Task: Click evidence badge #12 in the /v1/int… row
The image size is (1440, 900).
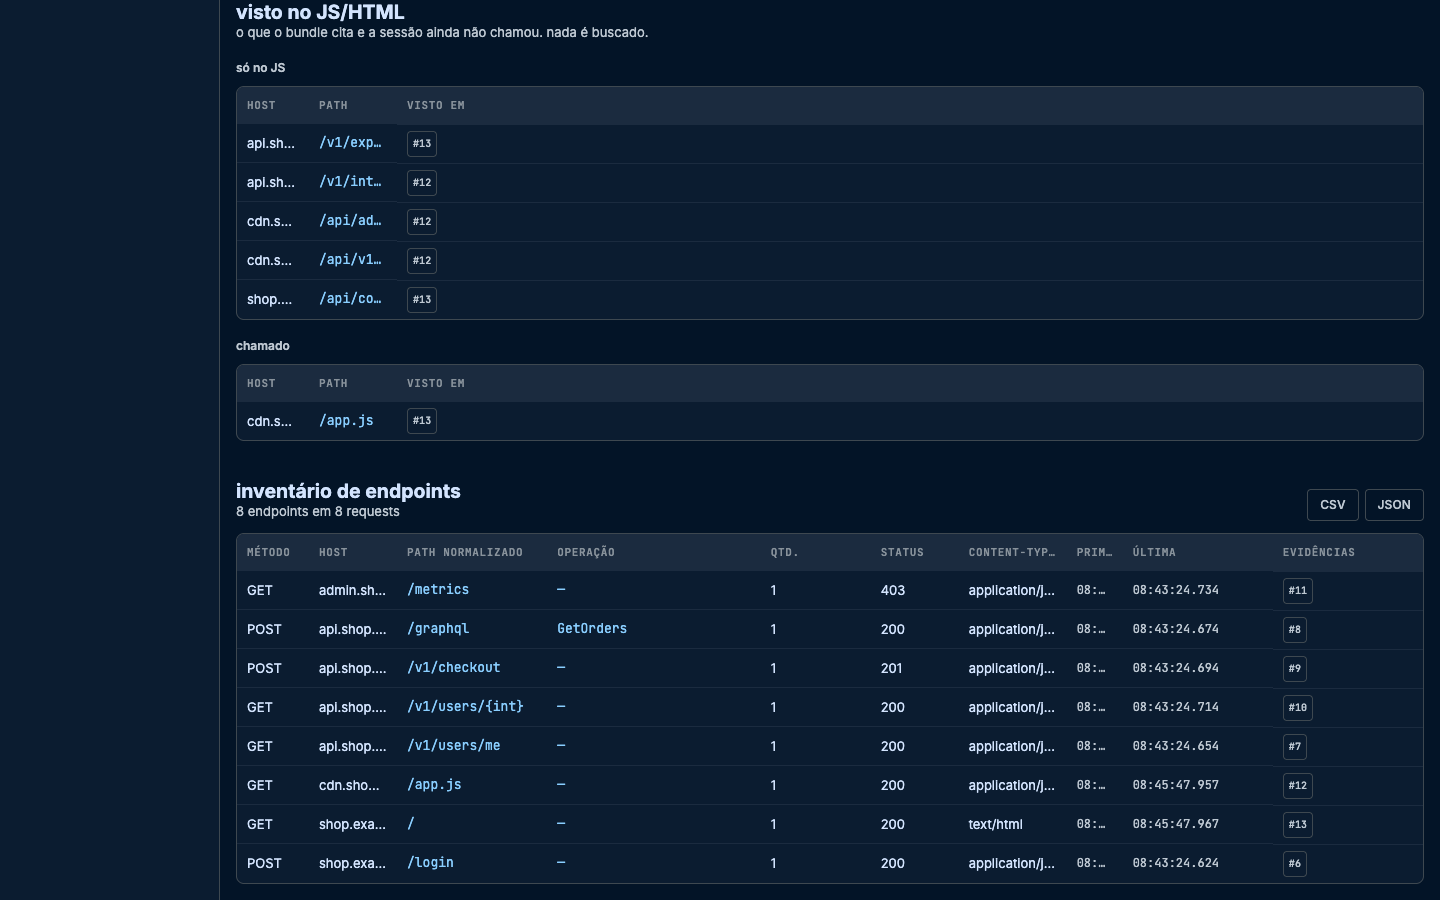Action: coord(422,183)
